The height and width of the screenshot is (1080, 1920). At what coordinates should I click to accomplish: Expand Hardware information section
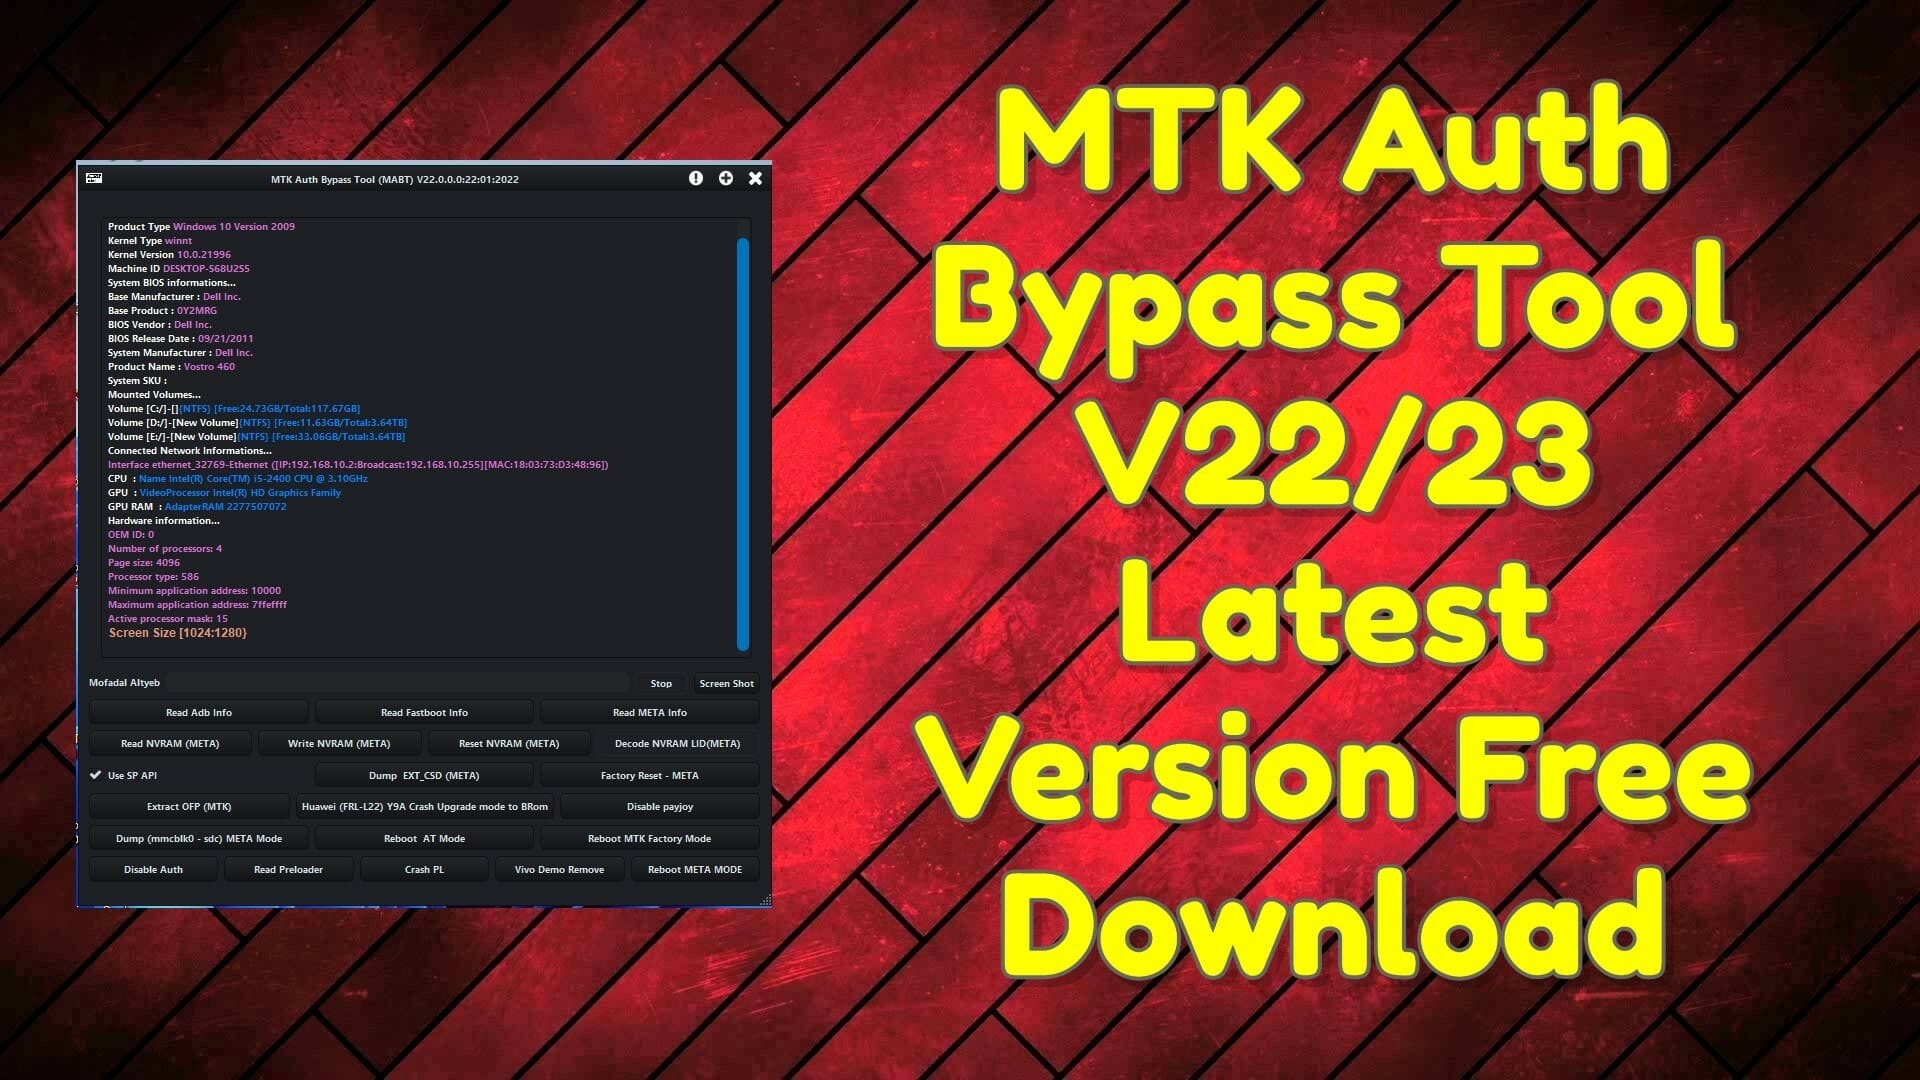coord(165,520)
